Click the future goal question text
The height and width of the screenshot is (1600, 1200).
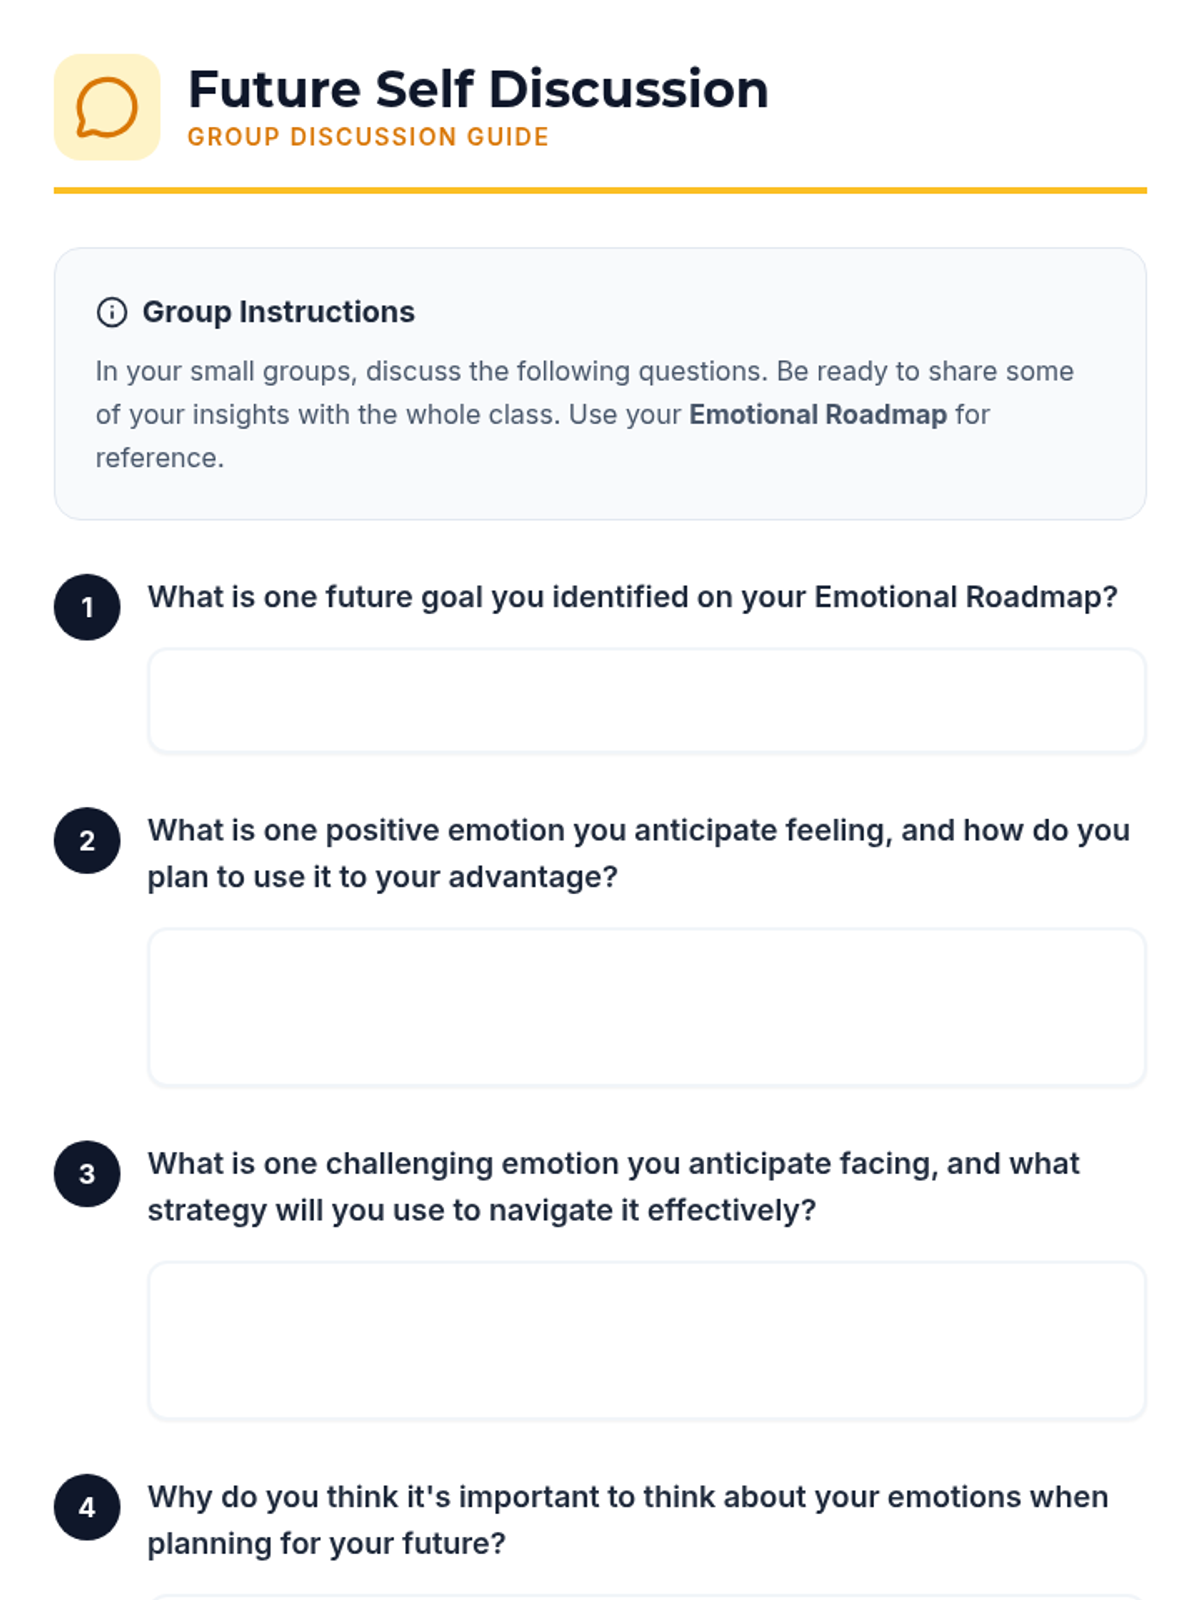pos(632,597)
